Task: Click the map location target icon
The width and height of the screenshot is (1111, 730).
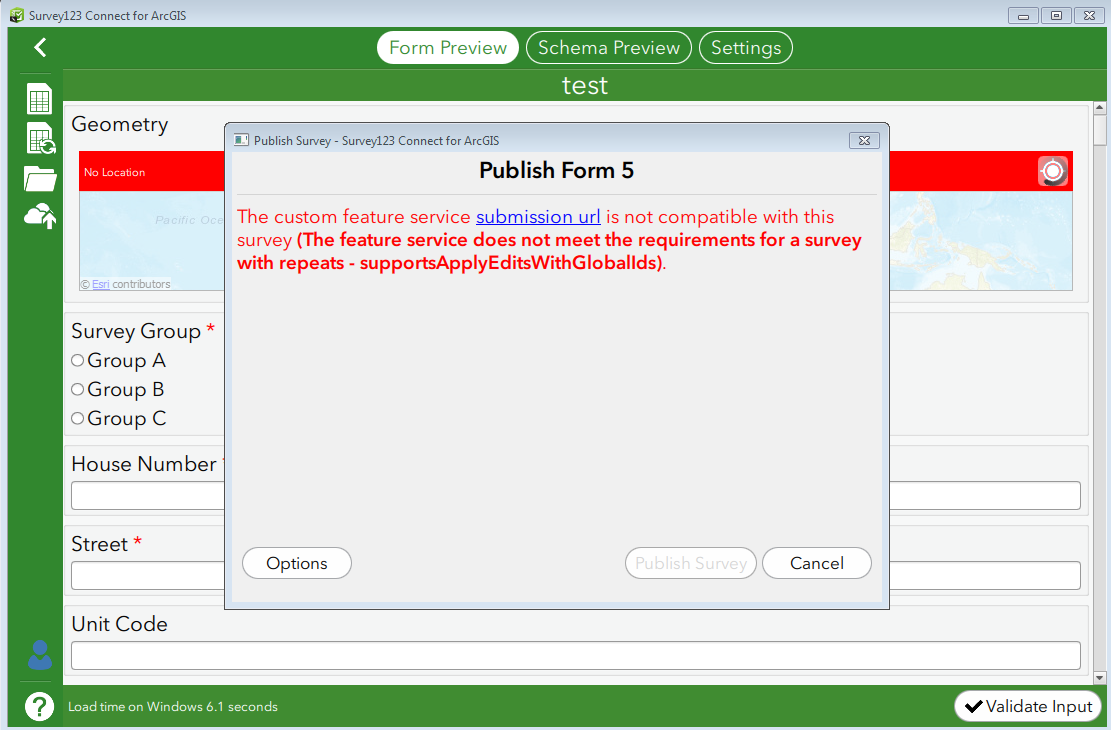Action: pyautogui.click(x=1053, y=171)
